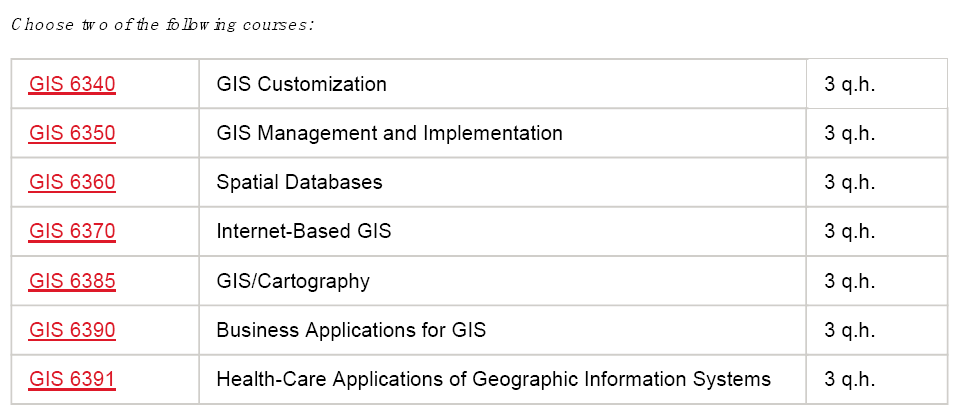Open the GIS 6370 course link

click(x=72, y=231)
